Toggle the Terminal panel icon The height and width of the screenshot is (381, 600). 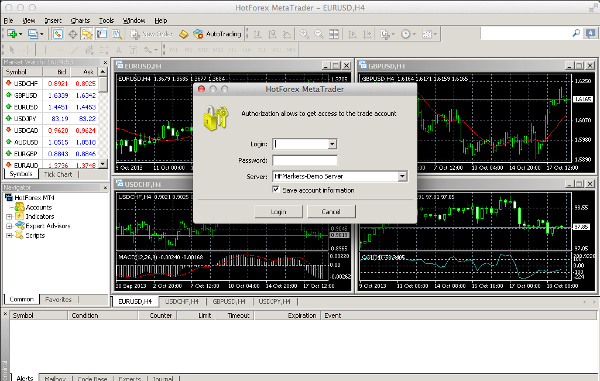[101, 34]
